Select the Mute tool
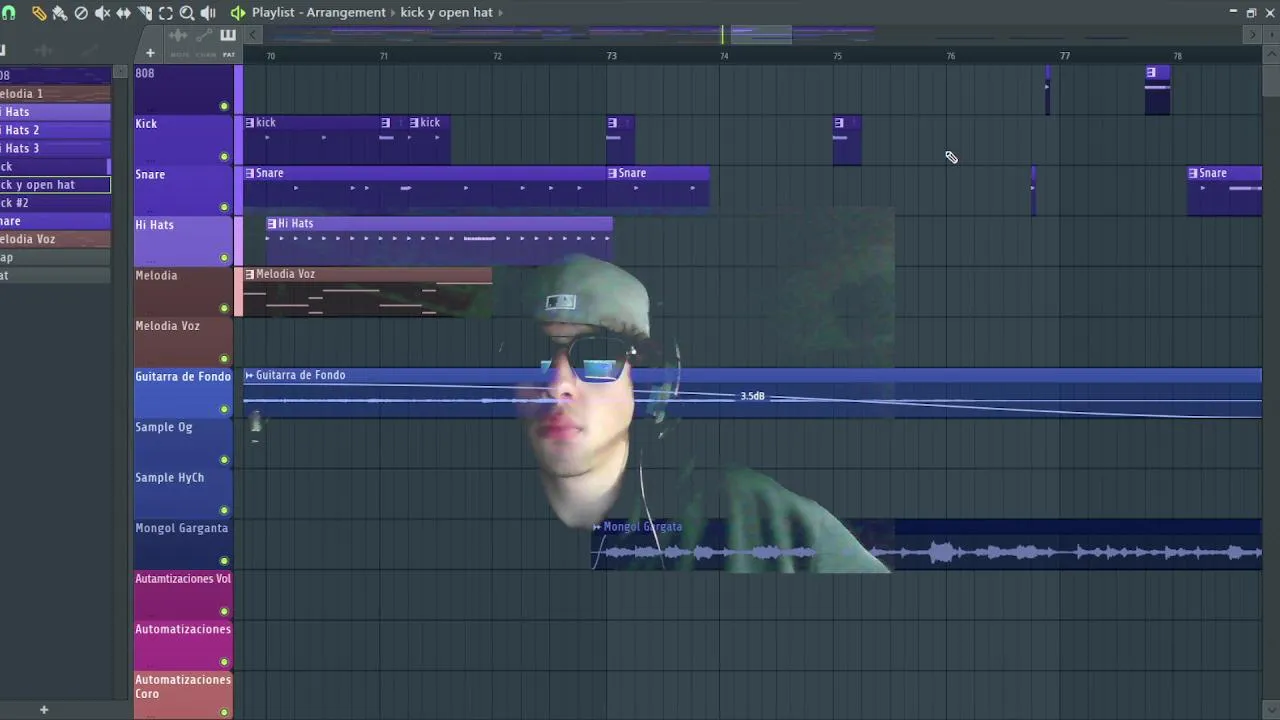The width and height of the screenshot is (1280, 720). (x=102, y=13)
